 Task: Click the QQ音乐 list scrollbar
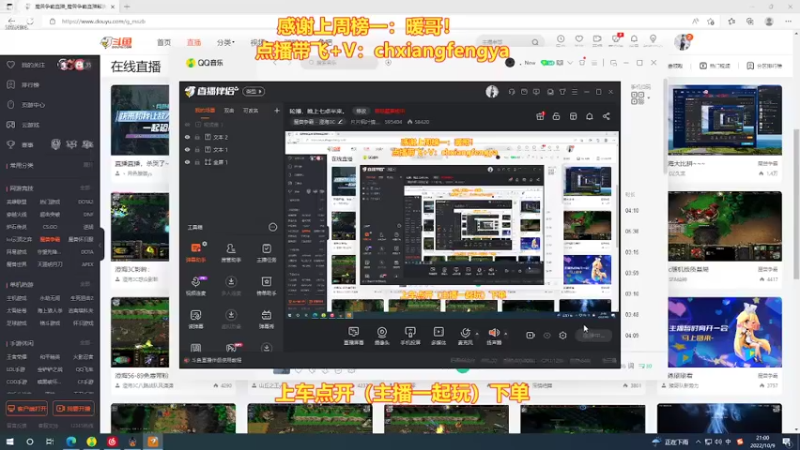[665, 128]
